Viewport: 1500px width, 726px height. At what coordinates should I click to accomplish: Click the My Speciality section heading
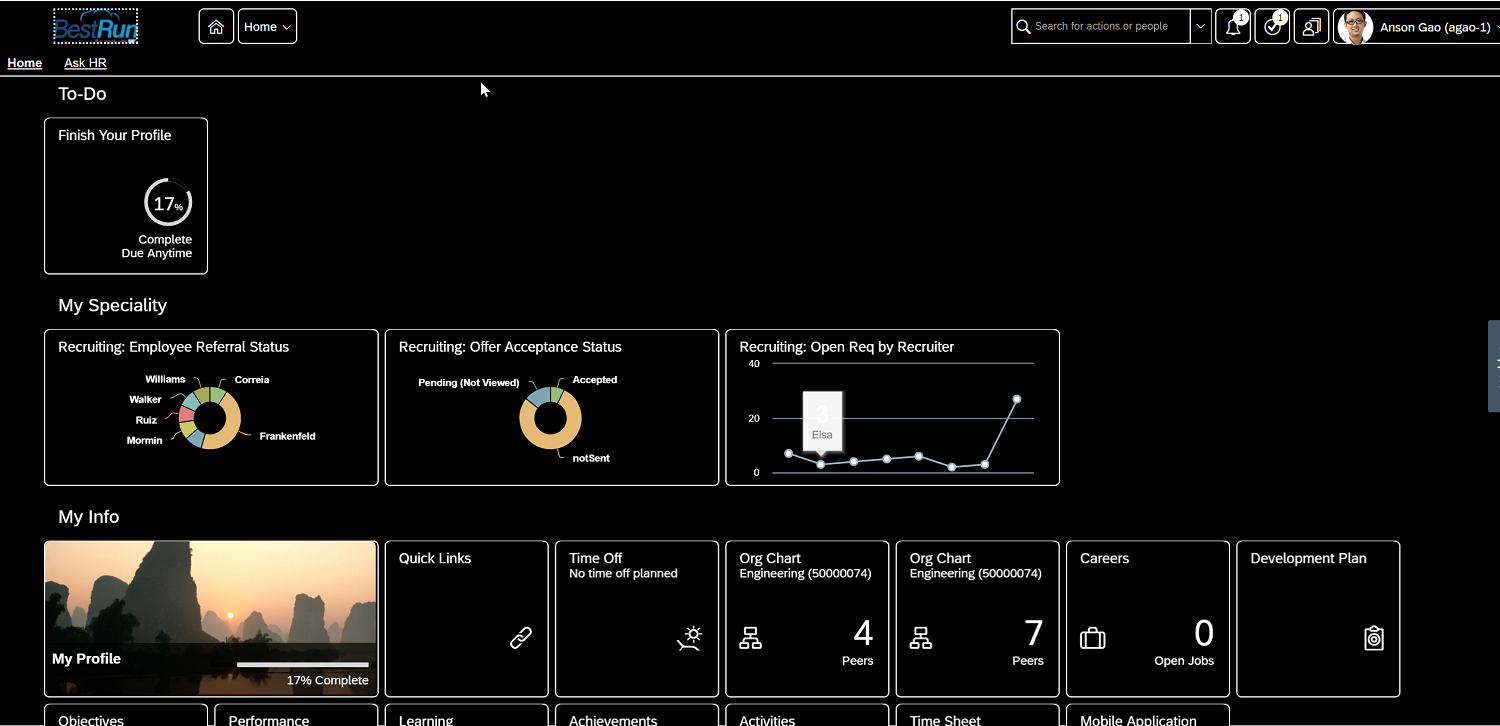click(113, 306)
